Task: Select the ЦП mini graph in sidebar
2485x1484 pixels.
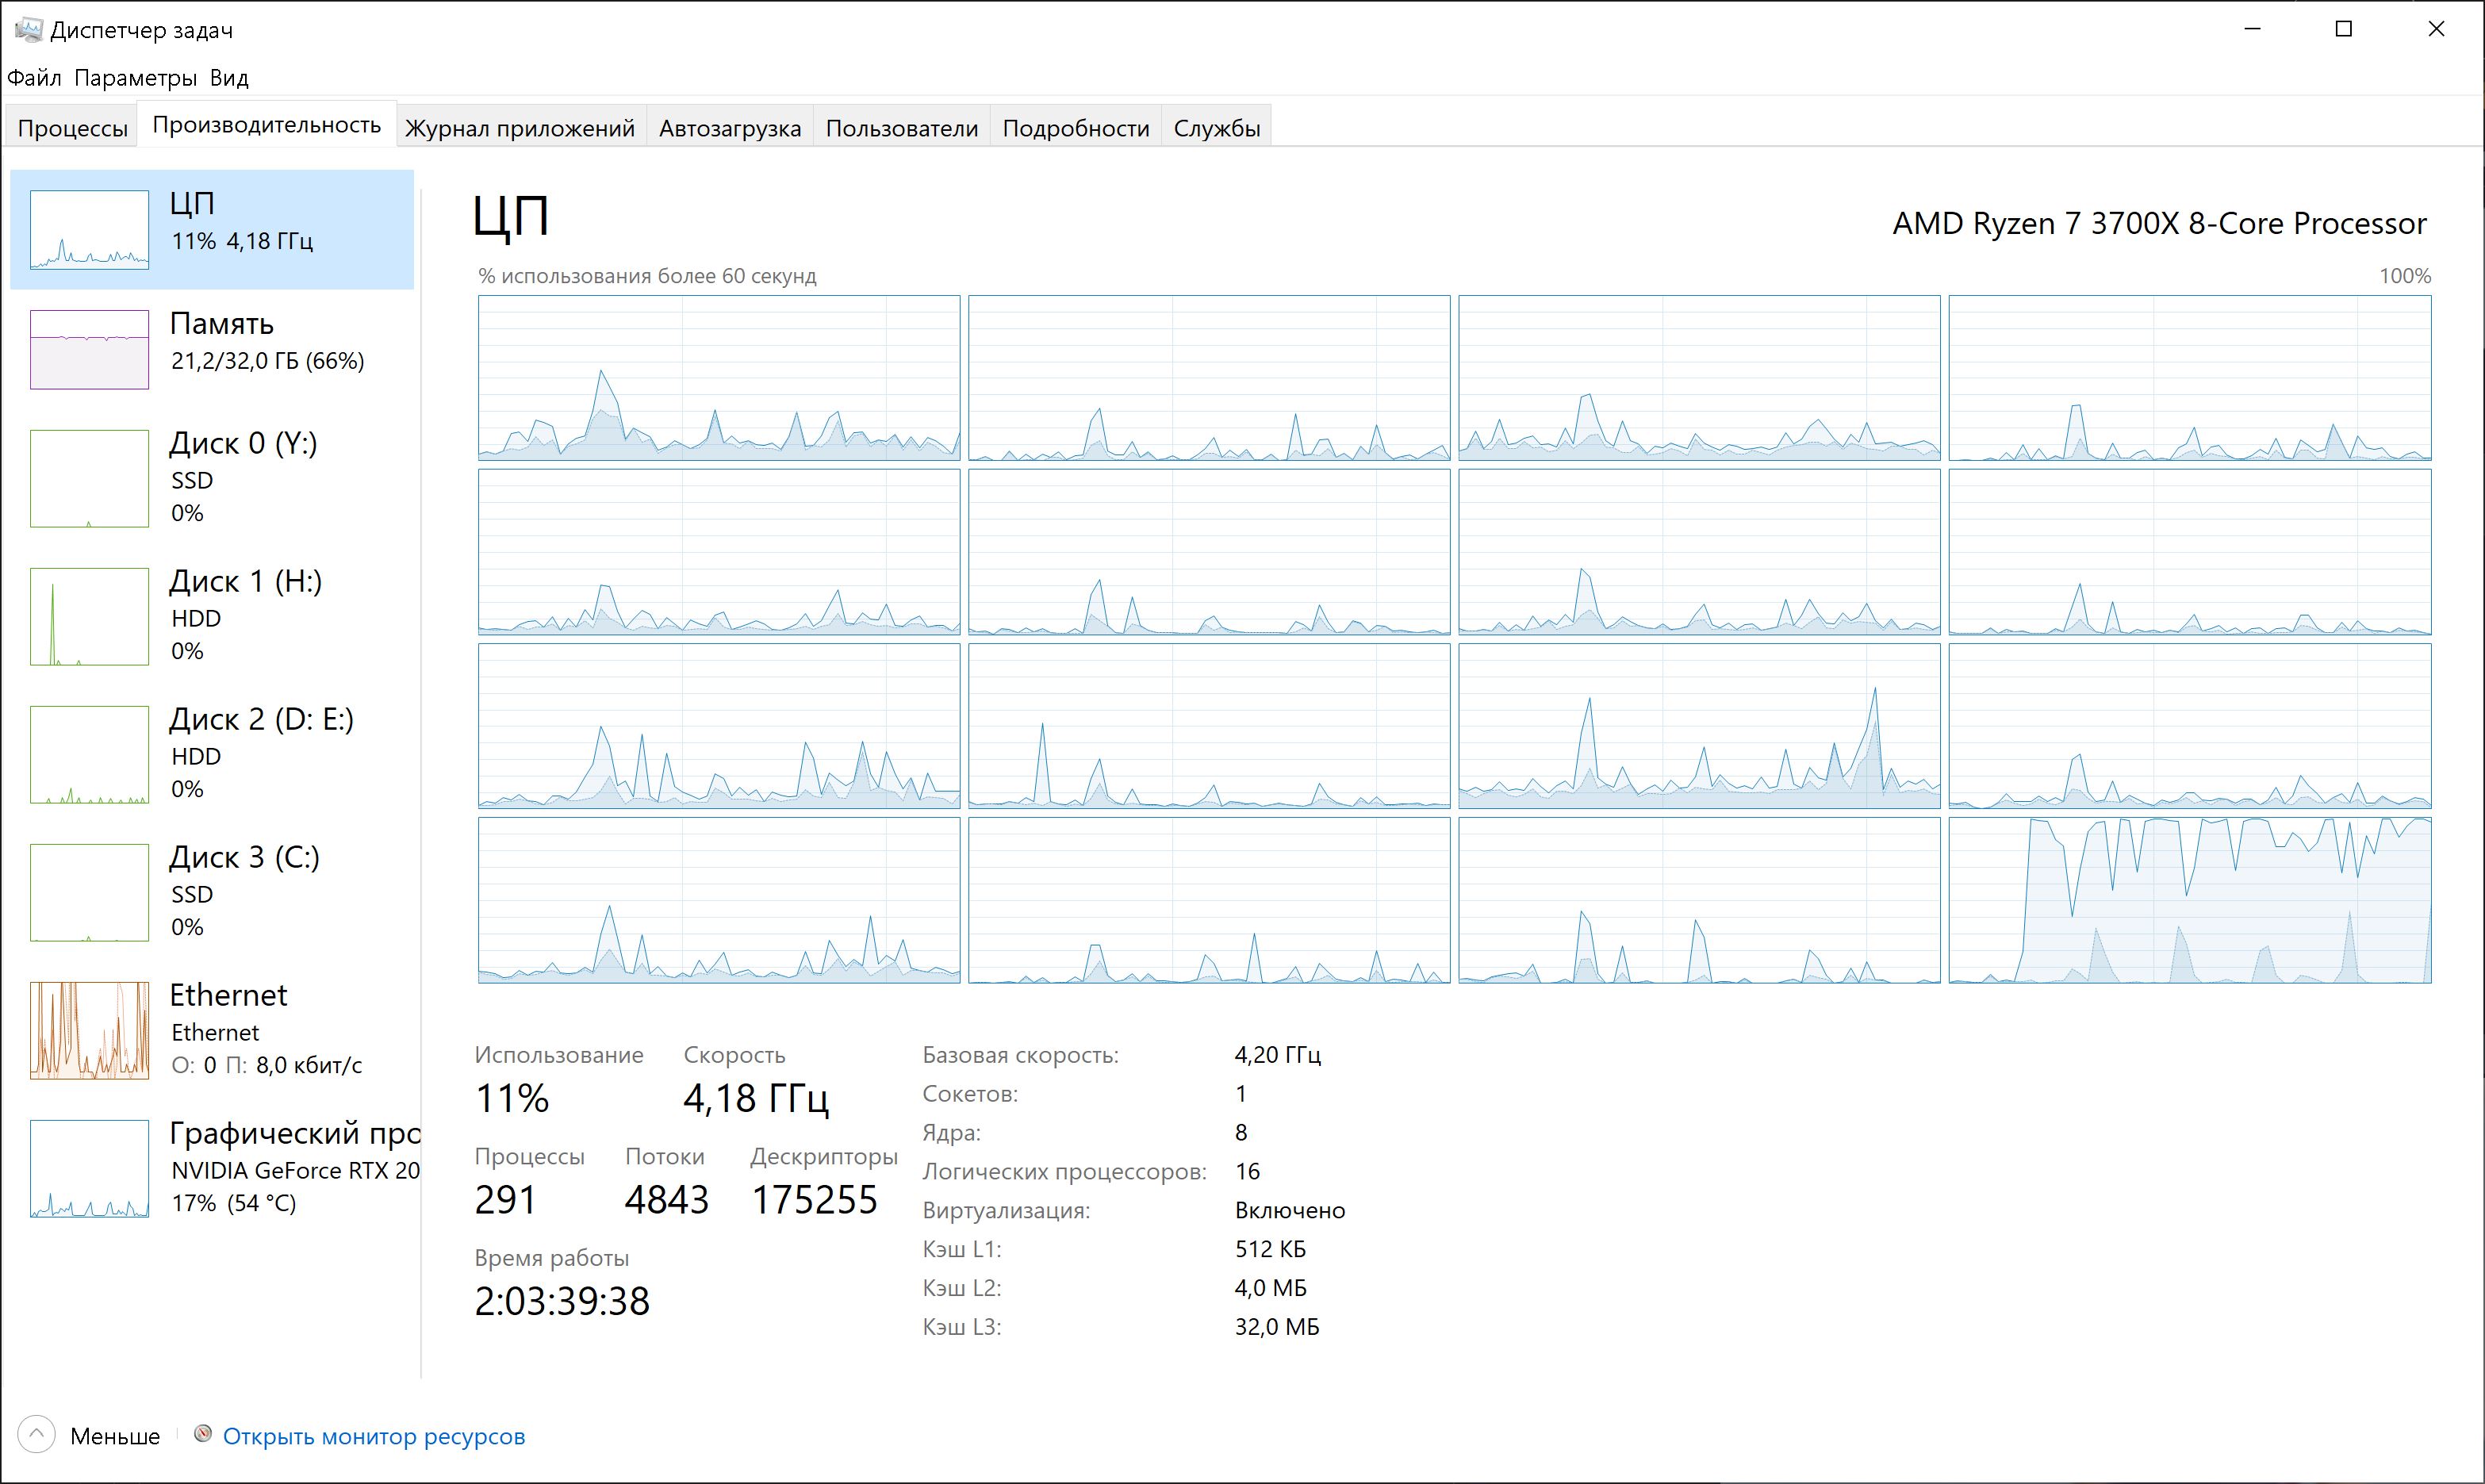Action: point(89,230)
